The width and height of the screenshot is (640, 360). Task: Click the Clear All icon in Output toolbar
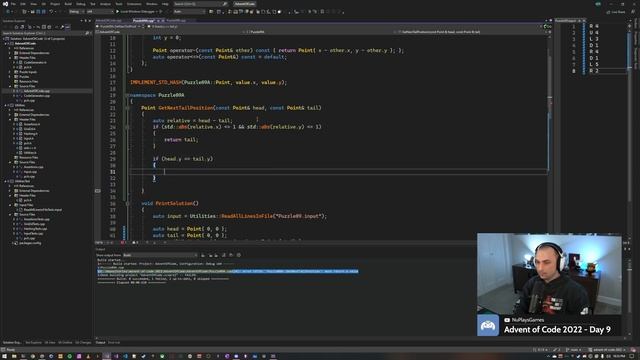click(x=224, y=255)
